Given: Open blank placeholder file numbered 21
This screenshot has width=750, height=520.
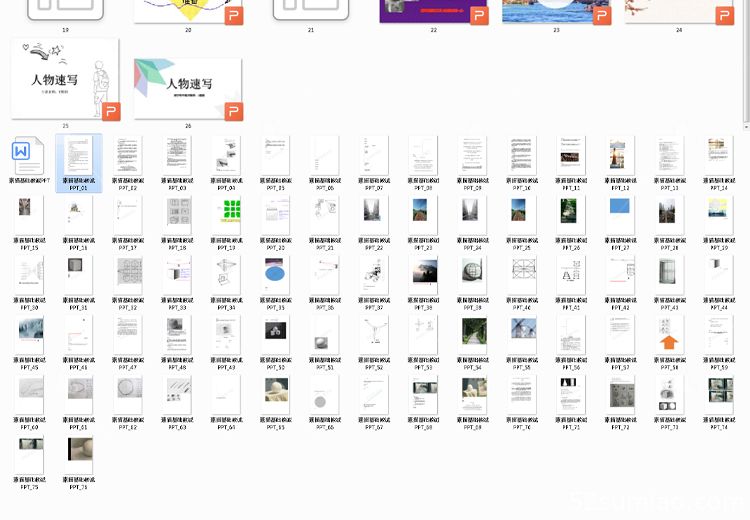Looking at the screenshot, I should (x=311, y=11).
